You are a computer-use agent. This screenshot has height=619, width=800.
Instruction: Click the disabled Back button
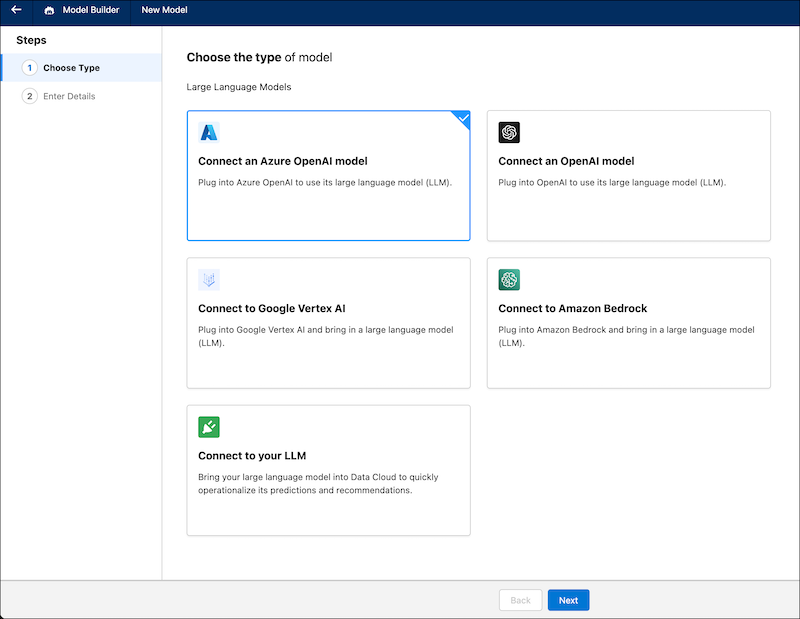click(x=520, y=600)
